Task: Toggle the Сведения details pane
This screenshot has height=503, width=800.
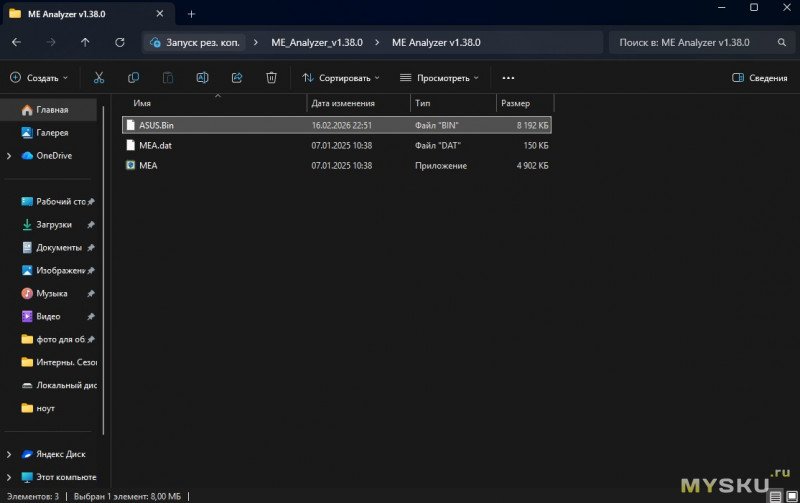Action: tap(759, 77)
